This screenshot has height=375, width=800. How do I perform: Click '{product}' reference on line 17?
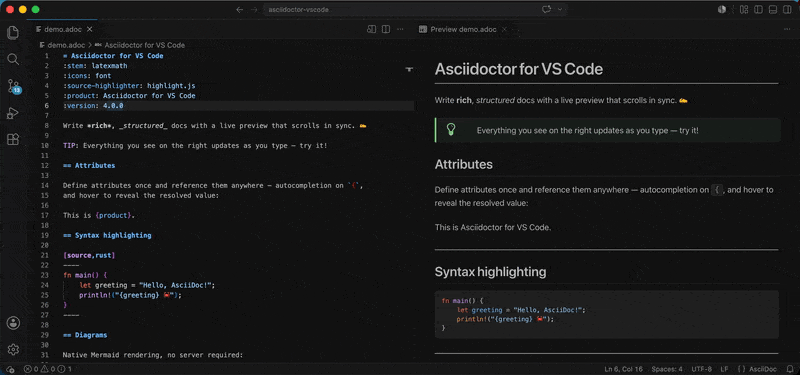coord(113,215)
